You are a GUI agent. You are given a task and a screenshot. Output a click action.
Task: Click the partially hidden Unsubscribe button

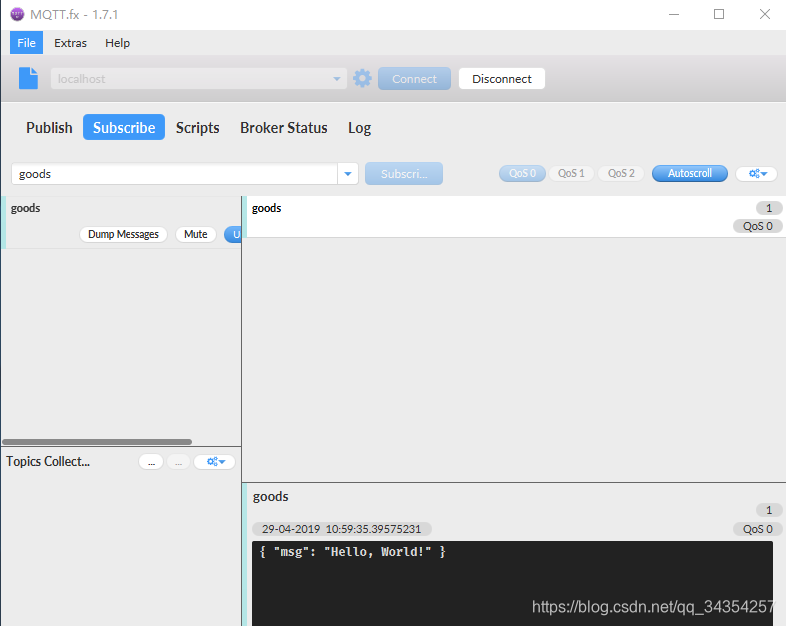pos(233,235)
